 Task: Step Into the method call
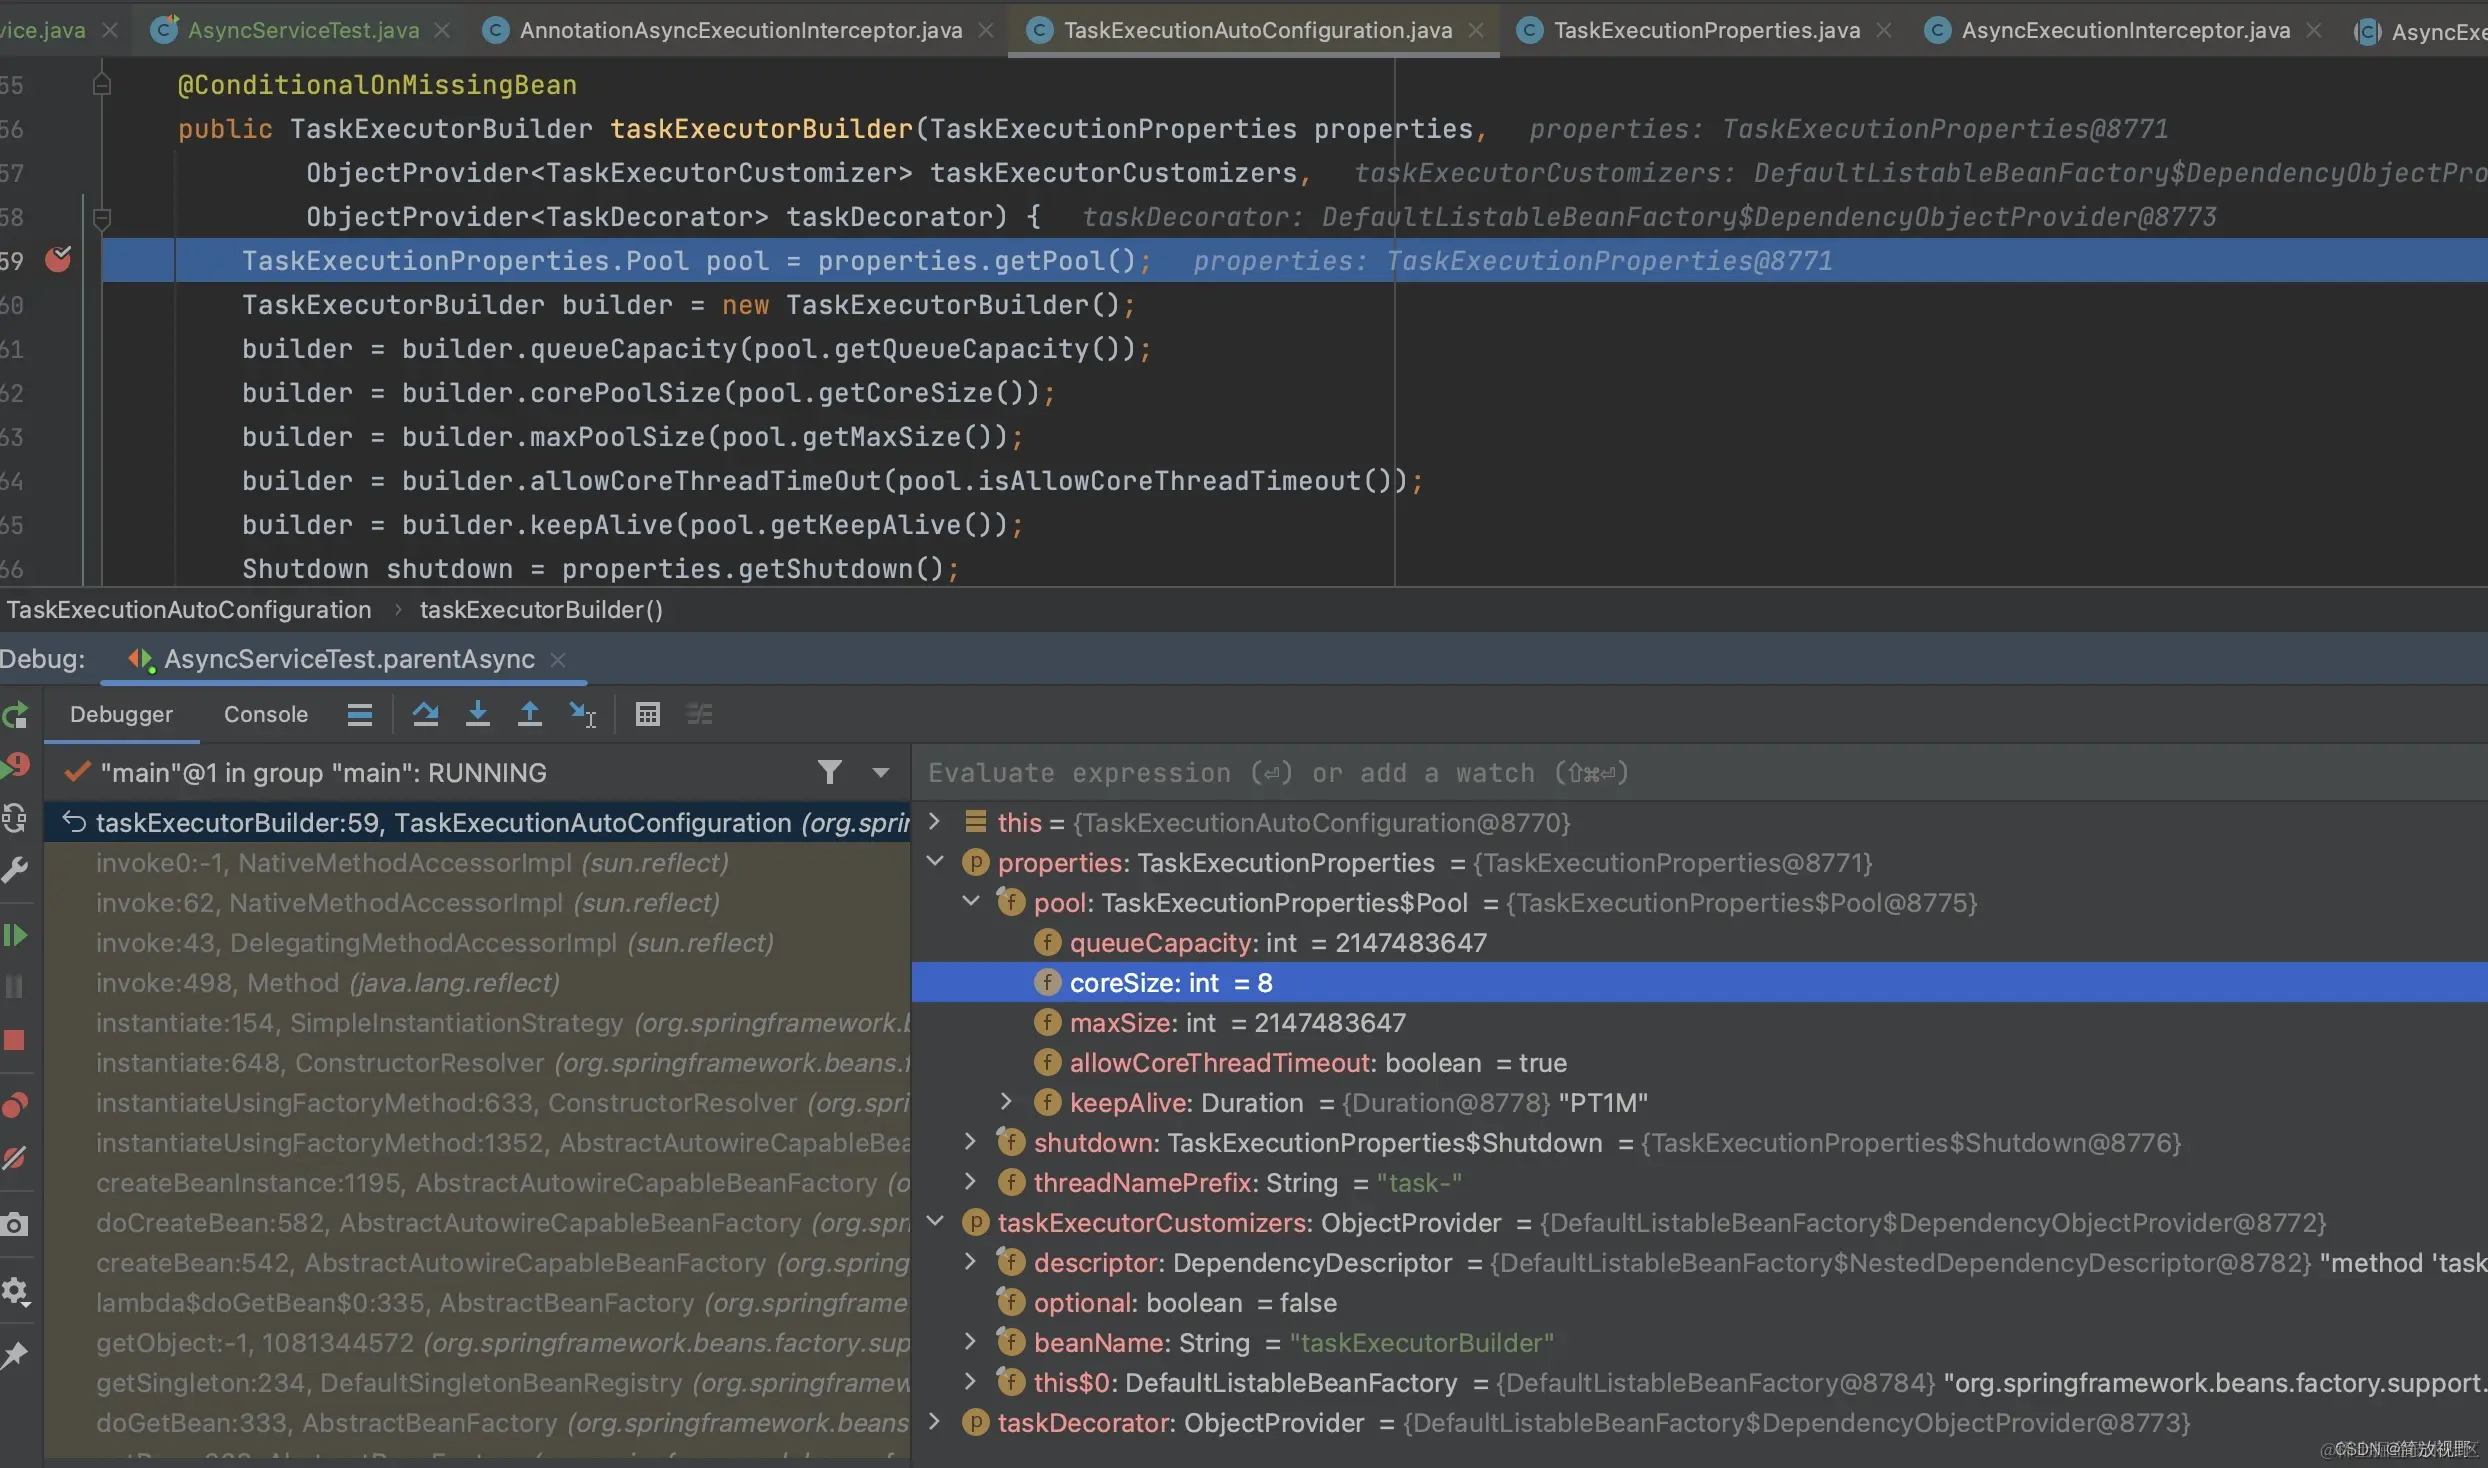pos(478,714)
